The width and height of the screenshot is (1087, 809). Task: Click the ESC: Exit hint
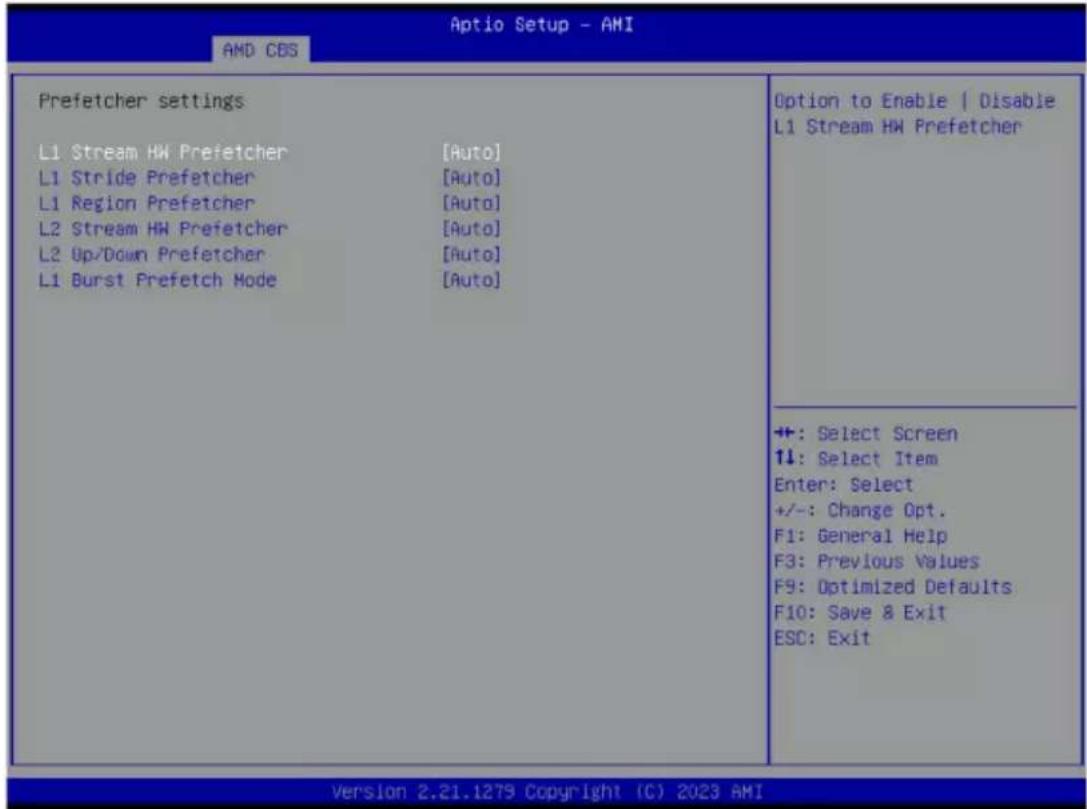point(822,638)
